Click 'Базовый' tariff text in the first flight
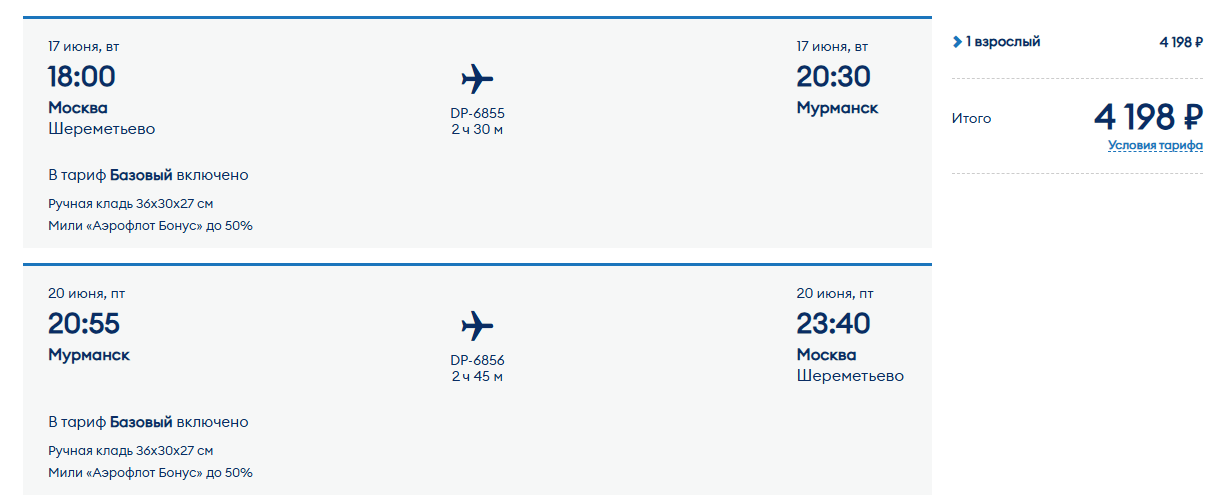 (141, 175)
